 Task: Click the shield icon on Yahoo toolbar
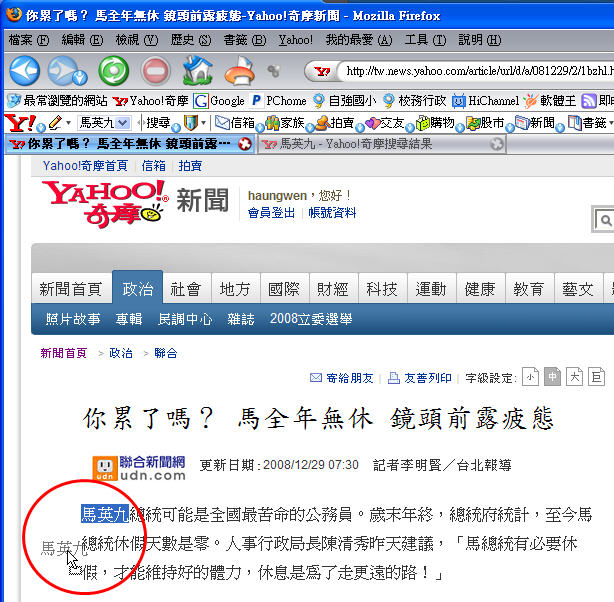tap(190, 123)
